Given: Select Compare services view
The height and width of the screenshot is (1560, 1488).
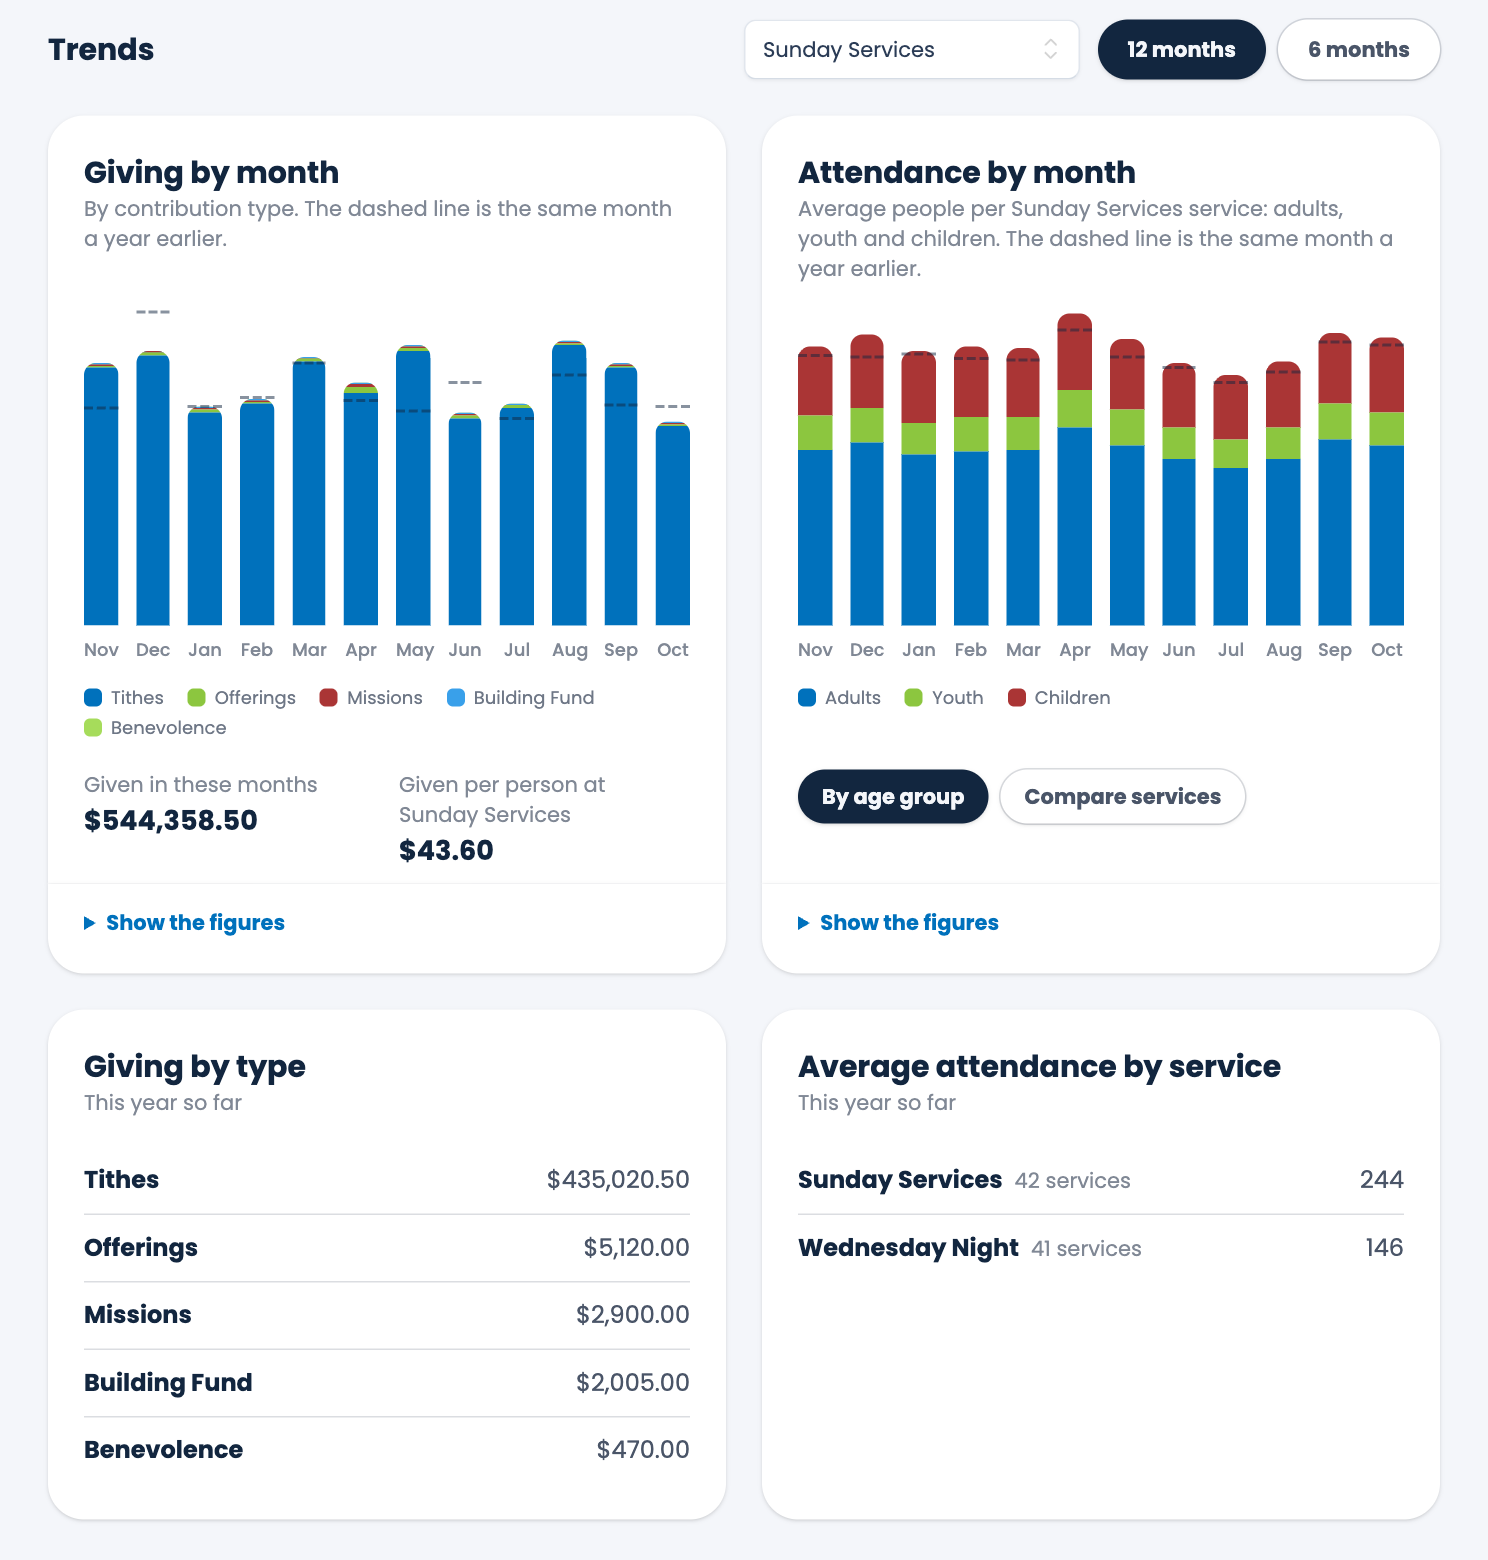Looking at the screenshot, I should tap(1122, 797).
